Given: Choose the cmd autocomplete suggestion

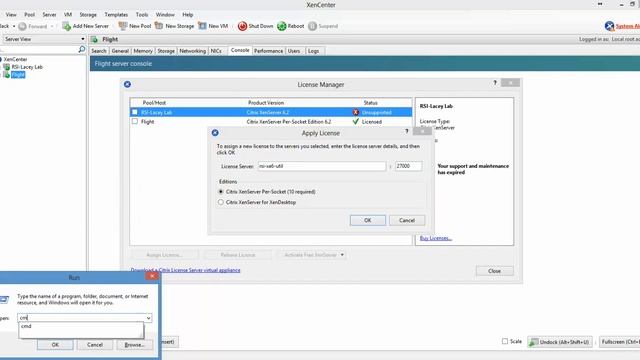Looking at the screenshot, I should (x=81, y=327).
